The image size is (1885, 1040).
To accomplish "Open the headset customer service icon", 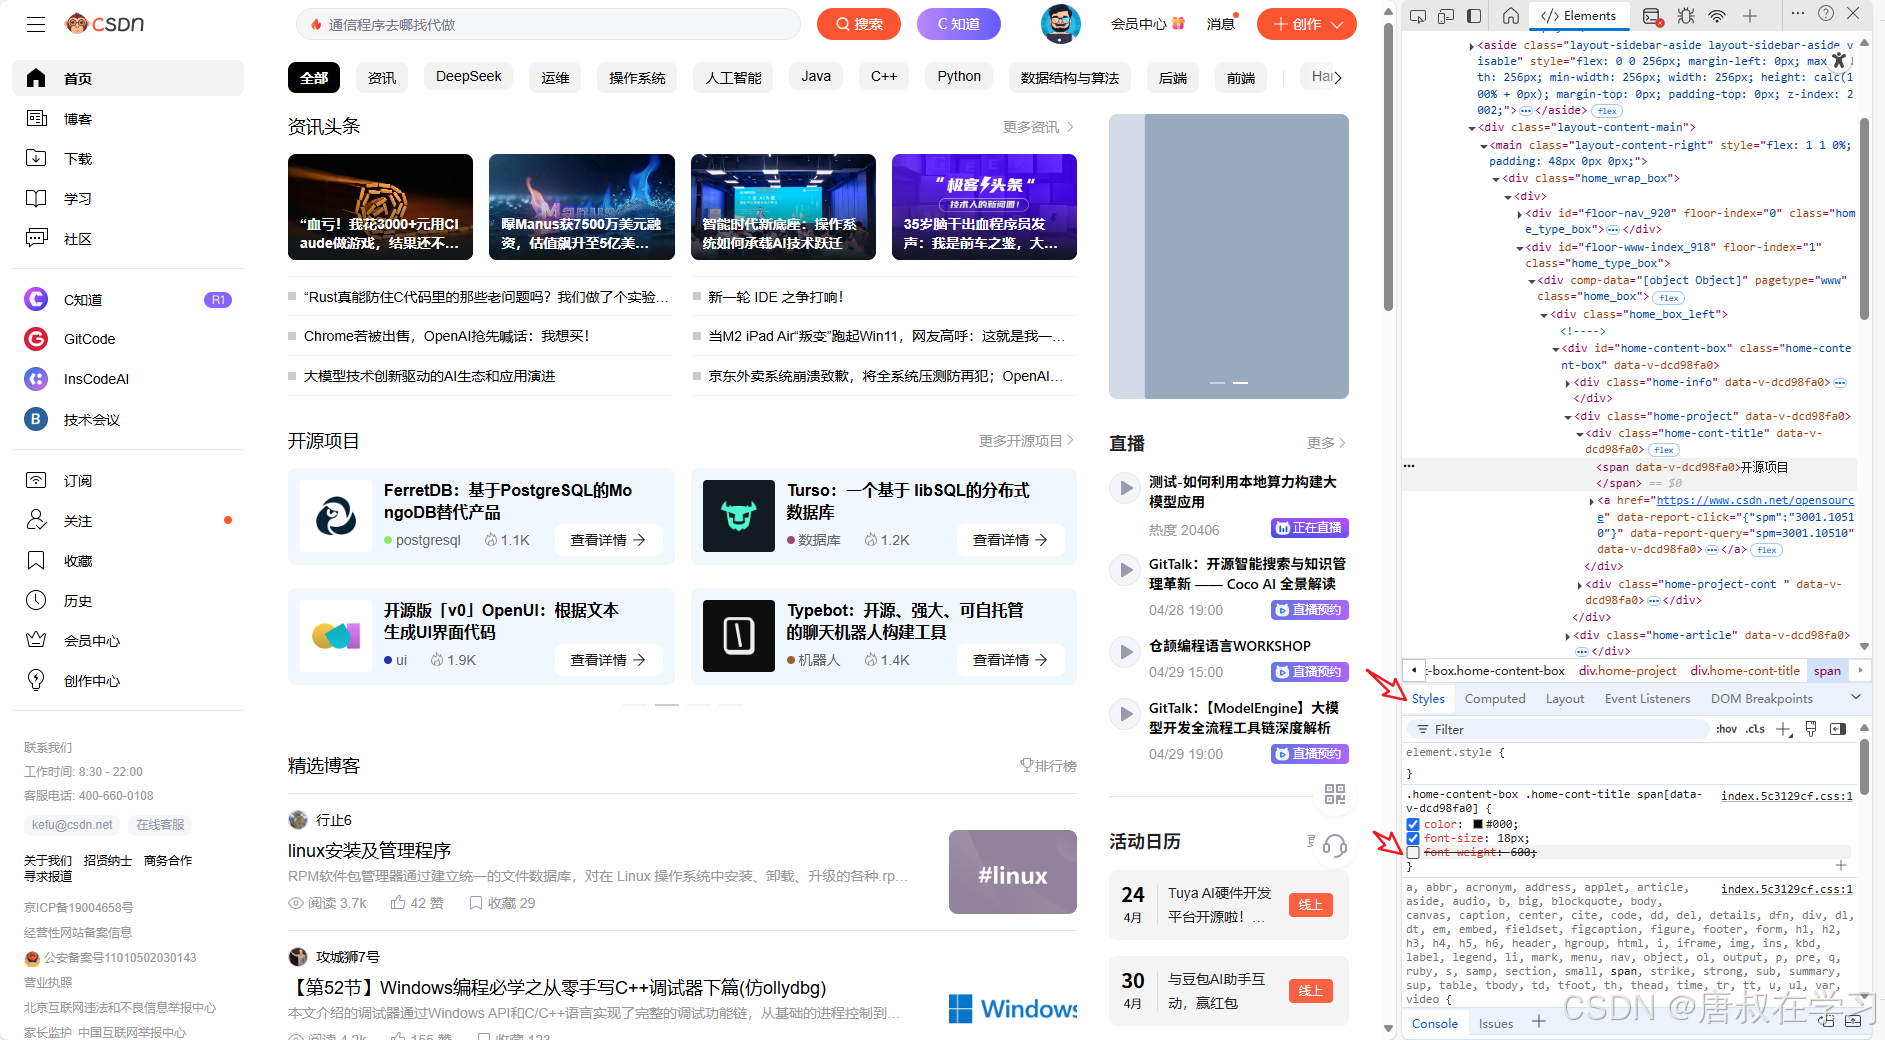I will (x=1335, y=846).
